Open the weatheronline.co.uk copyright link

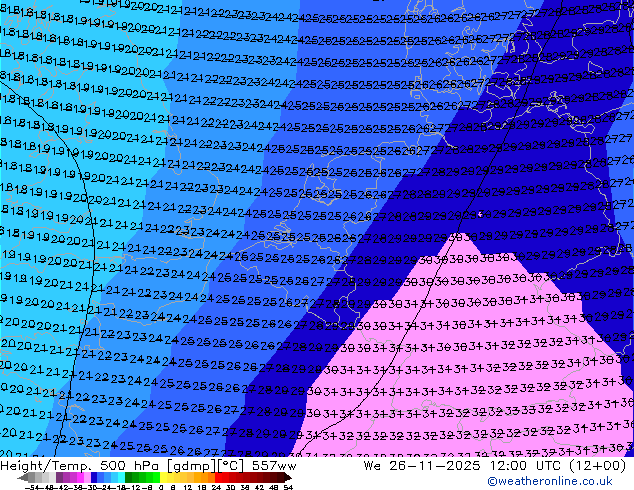click(550, 481)
